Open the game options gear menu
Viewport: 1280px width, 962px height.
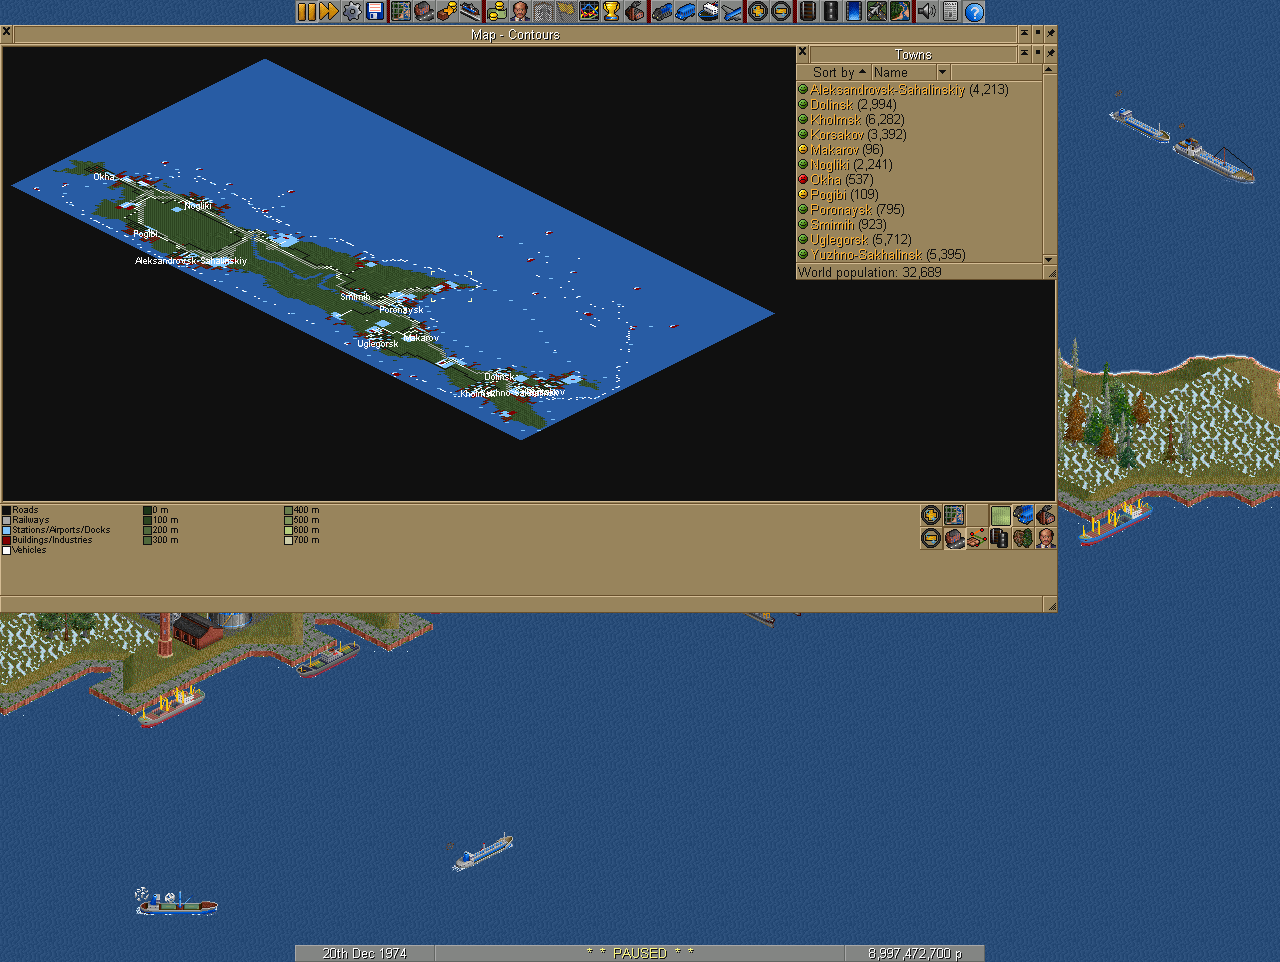(x=351, y=11)
